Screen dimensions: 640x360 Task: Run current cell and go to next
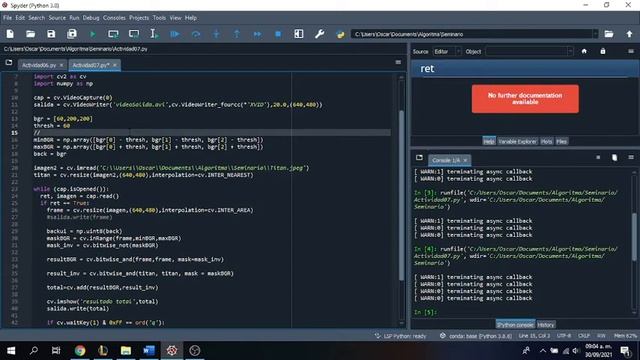click(x=134, y=34)
